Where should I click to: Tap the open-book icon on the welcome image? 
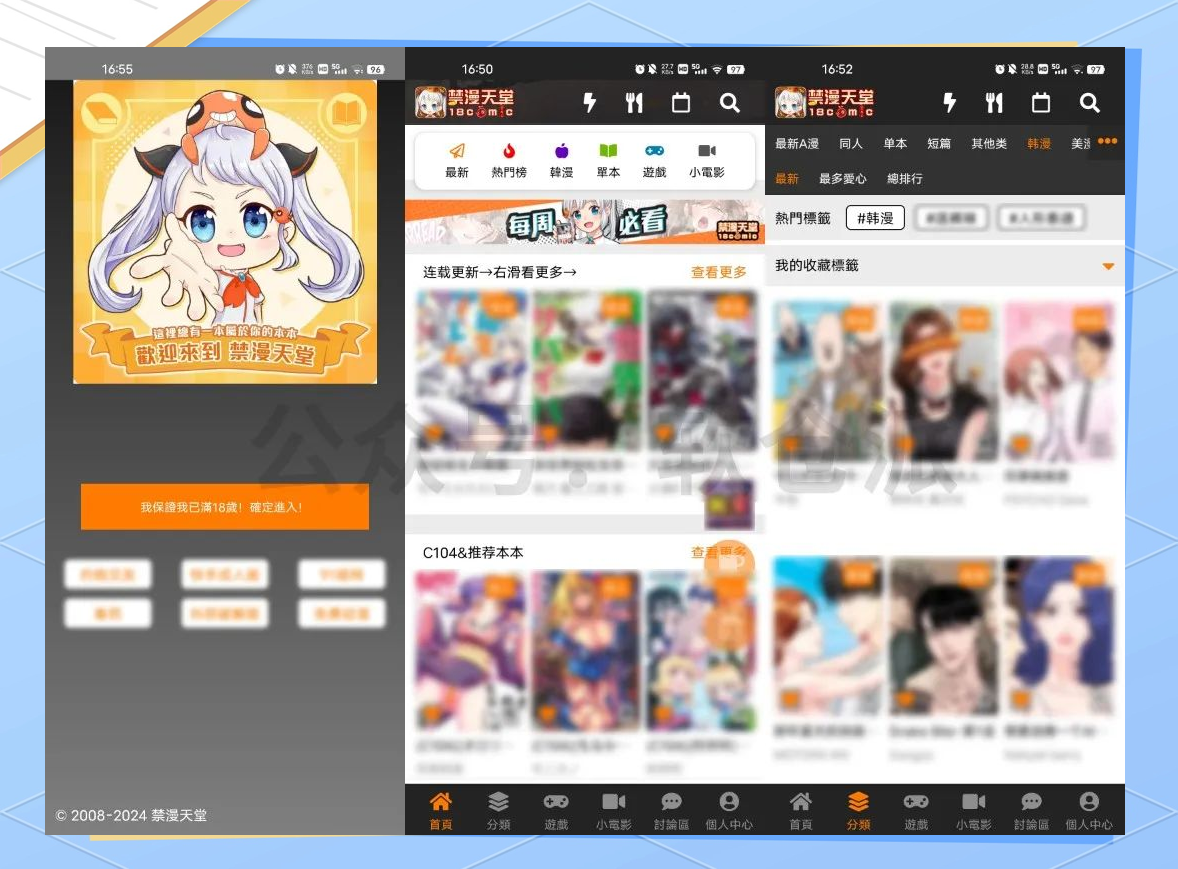[x=346, y=114]
